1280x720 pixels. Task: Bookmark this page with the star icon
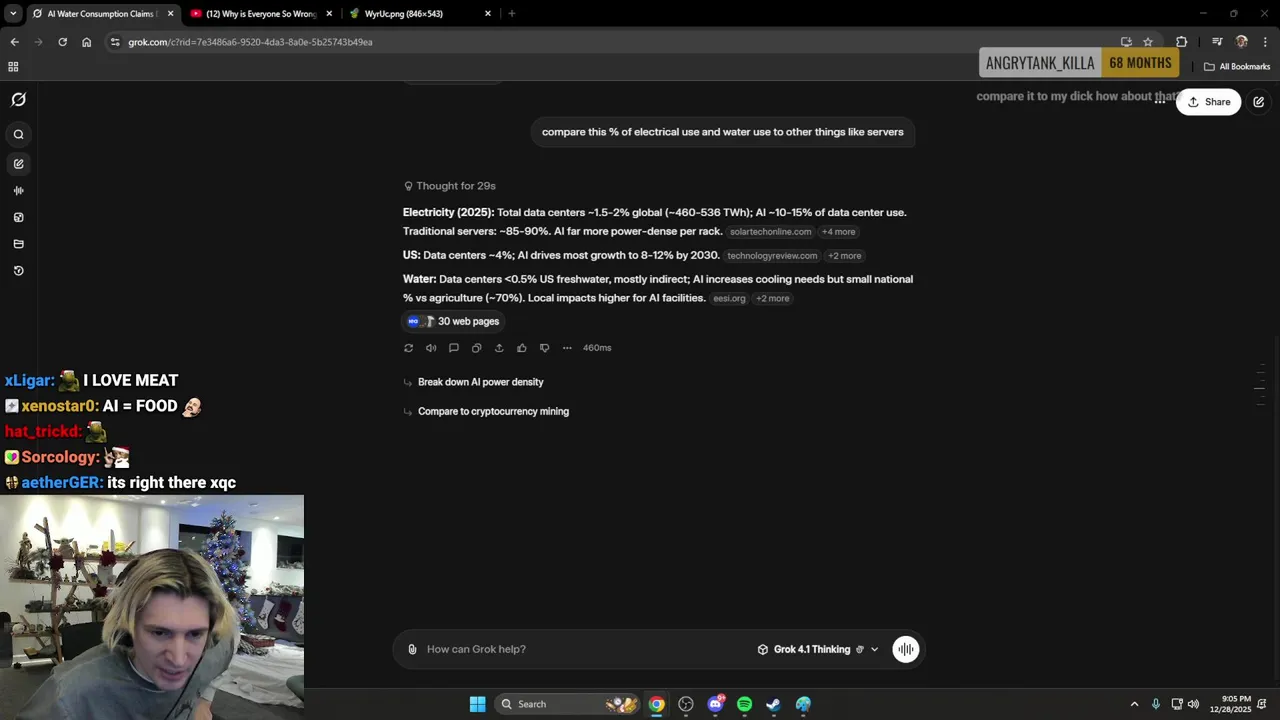click(1148, 42)
